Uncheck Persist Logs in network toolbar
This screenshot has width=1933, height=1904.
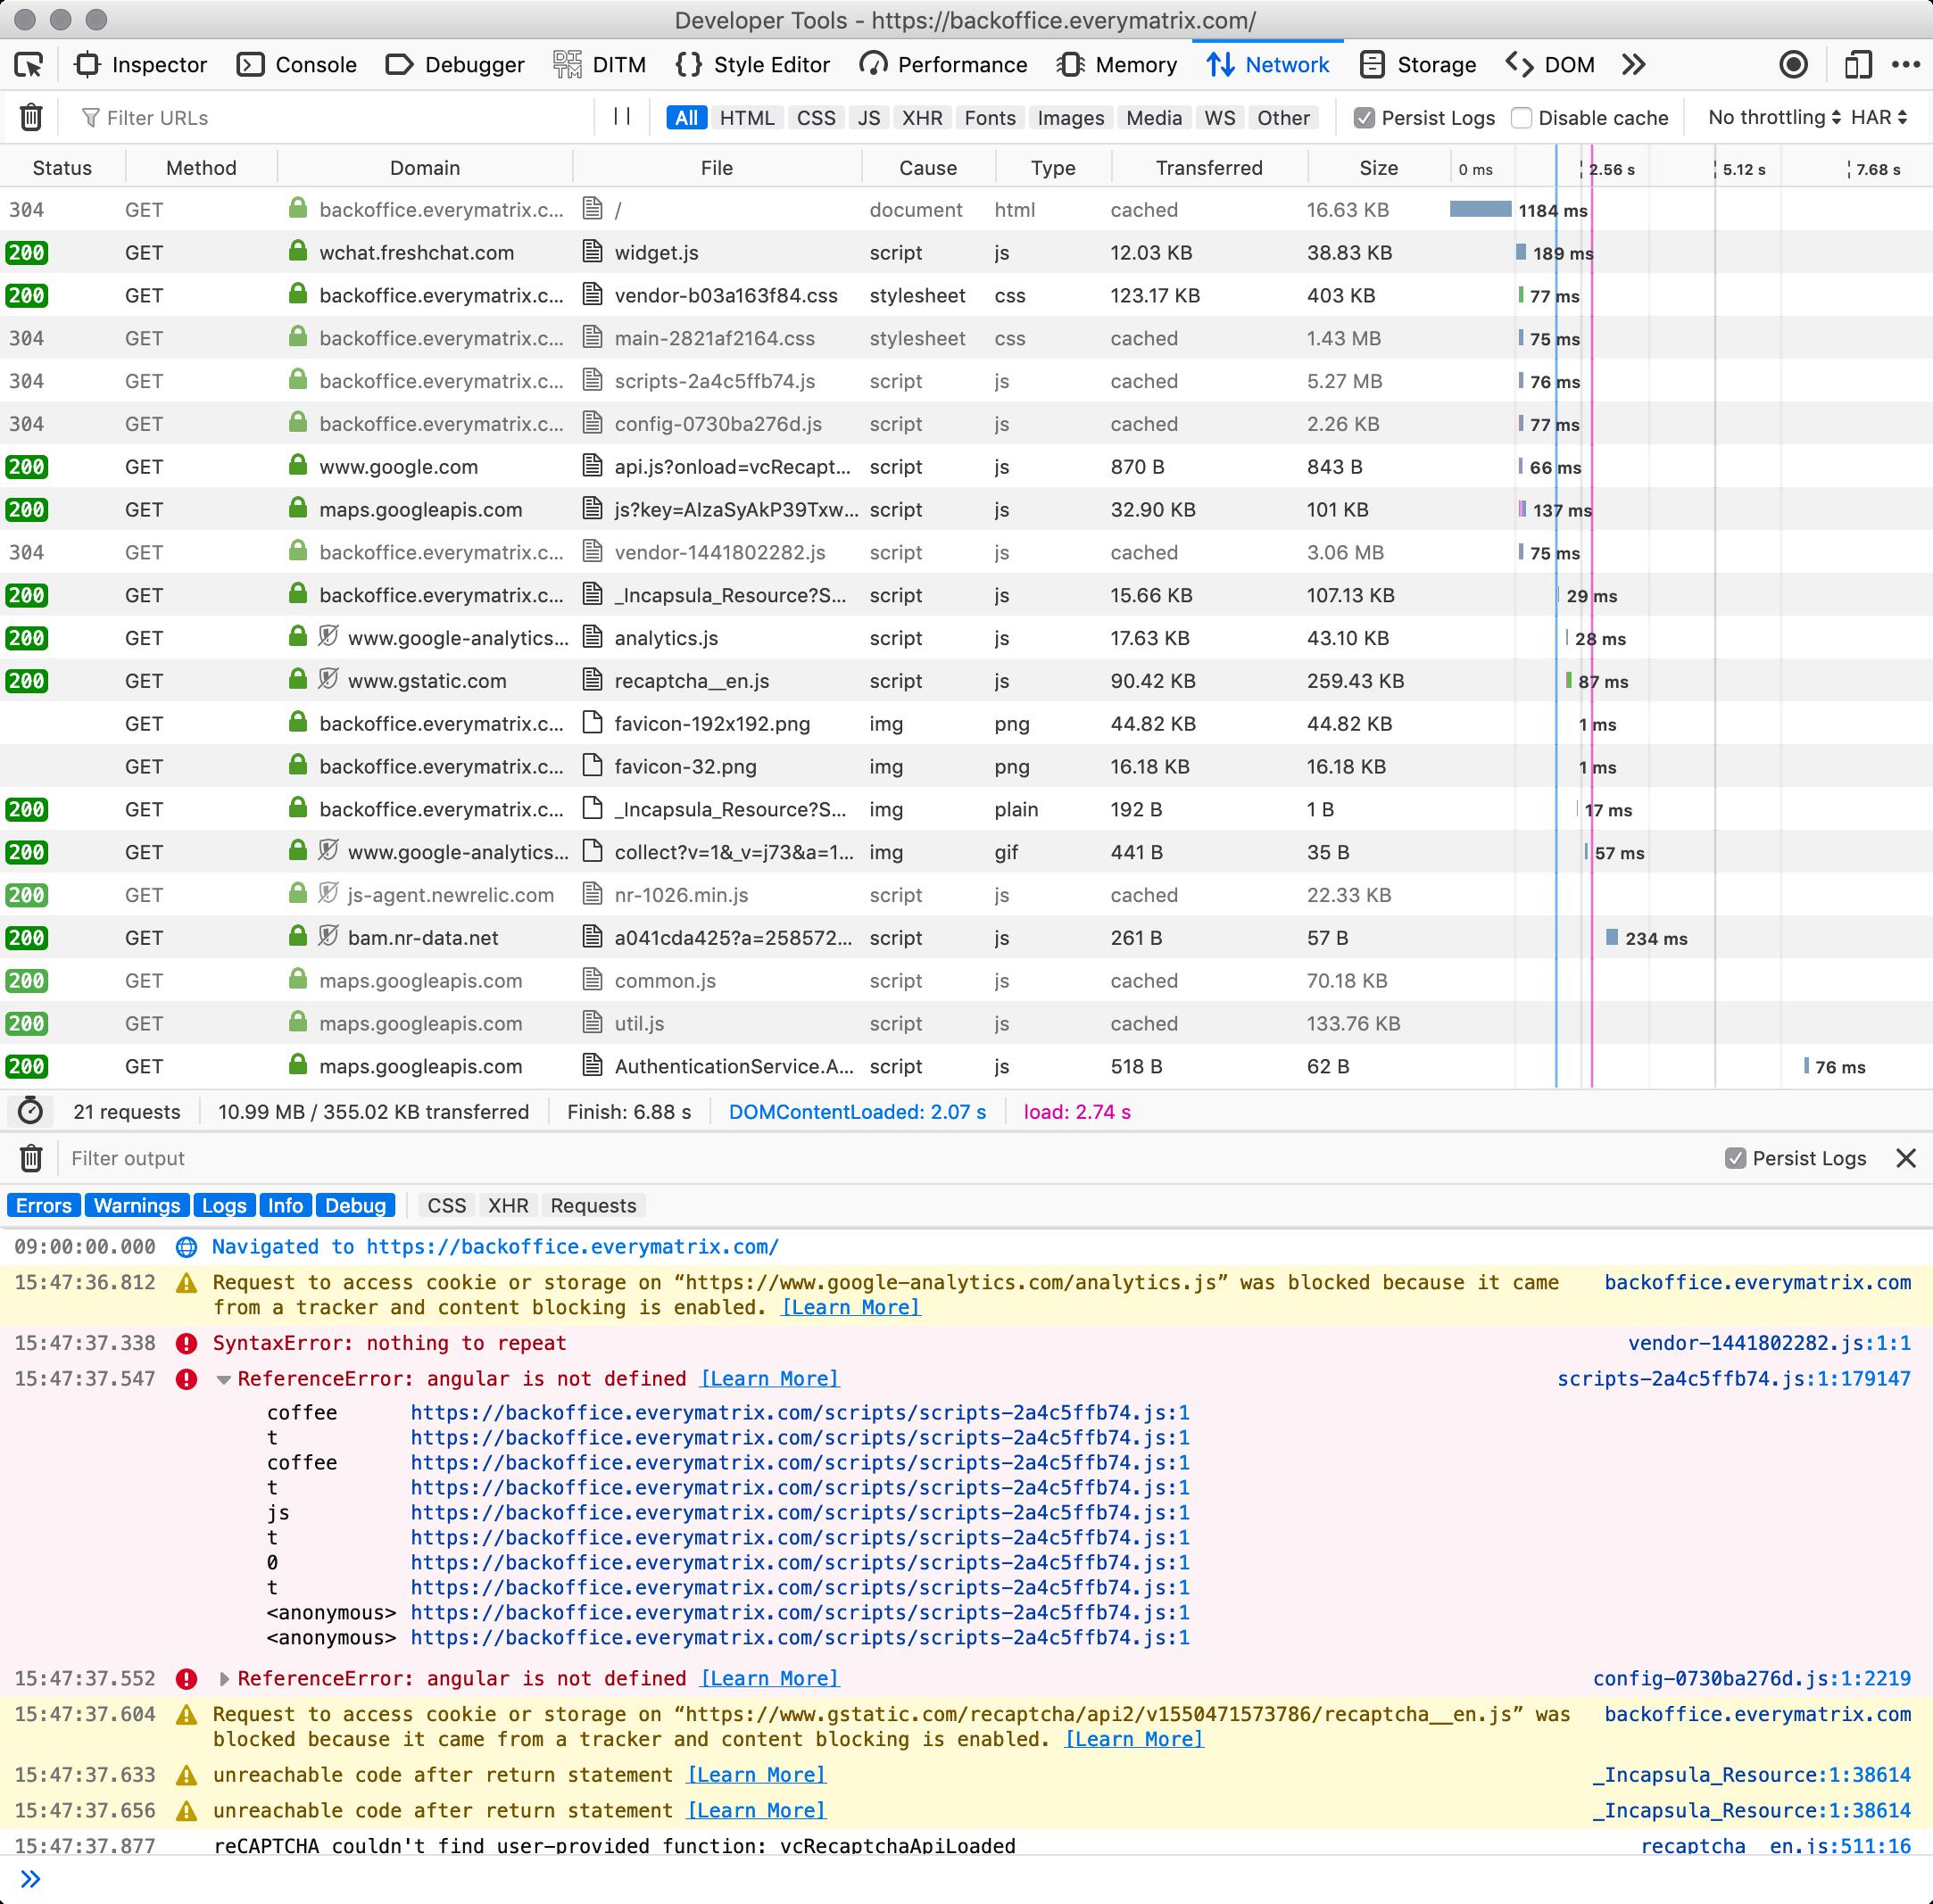tap(1366, 117)
